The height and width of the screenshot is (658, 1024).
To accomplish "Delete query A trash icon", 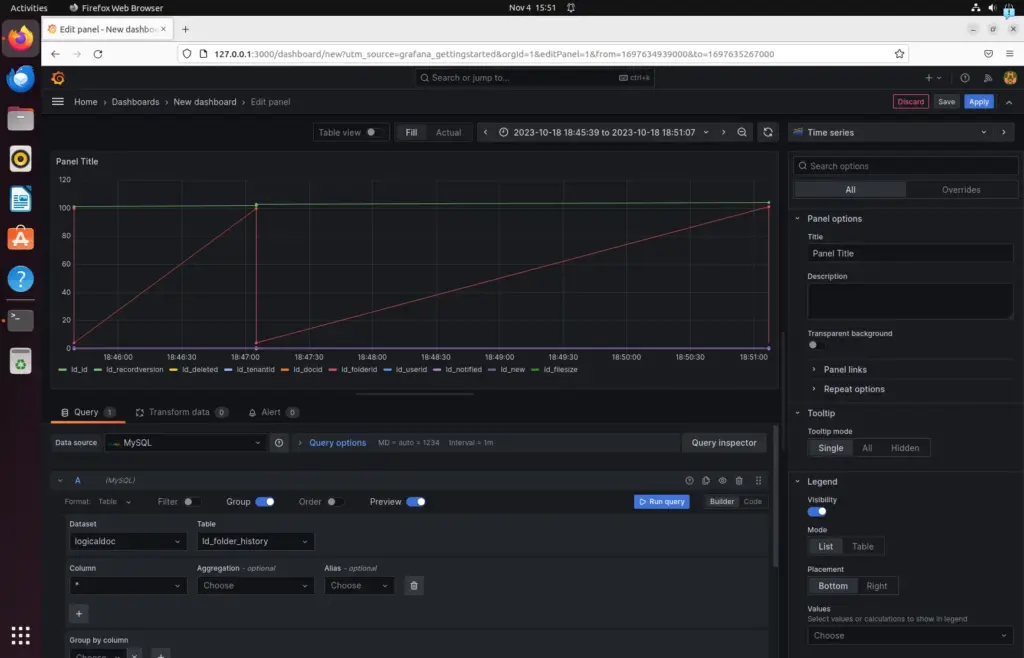I will click(739, 480).
